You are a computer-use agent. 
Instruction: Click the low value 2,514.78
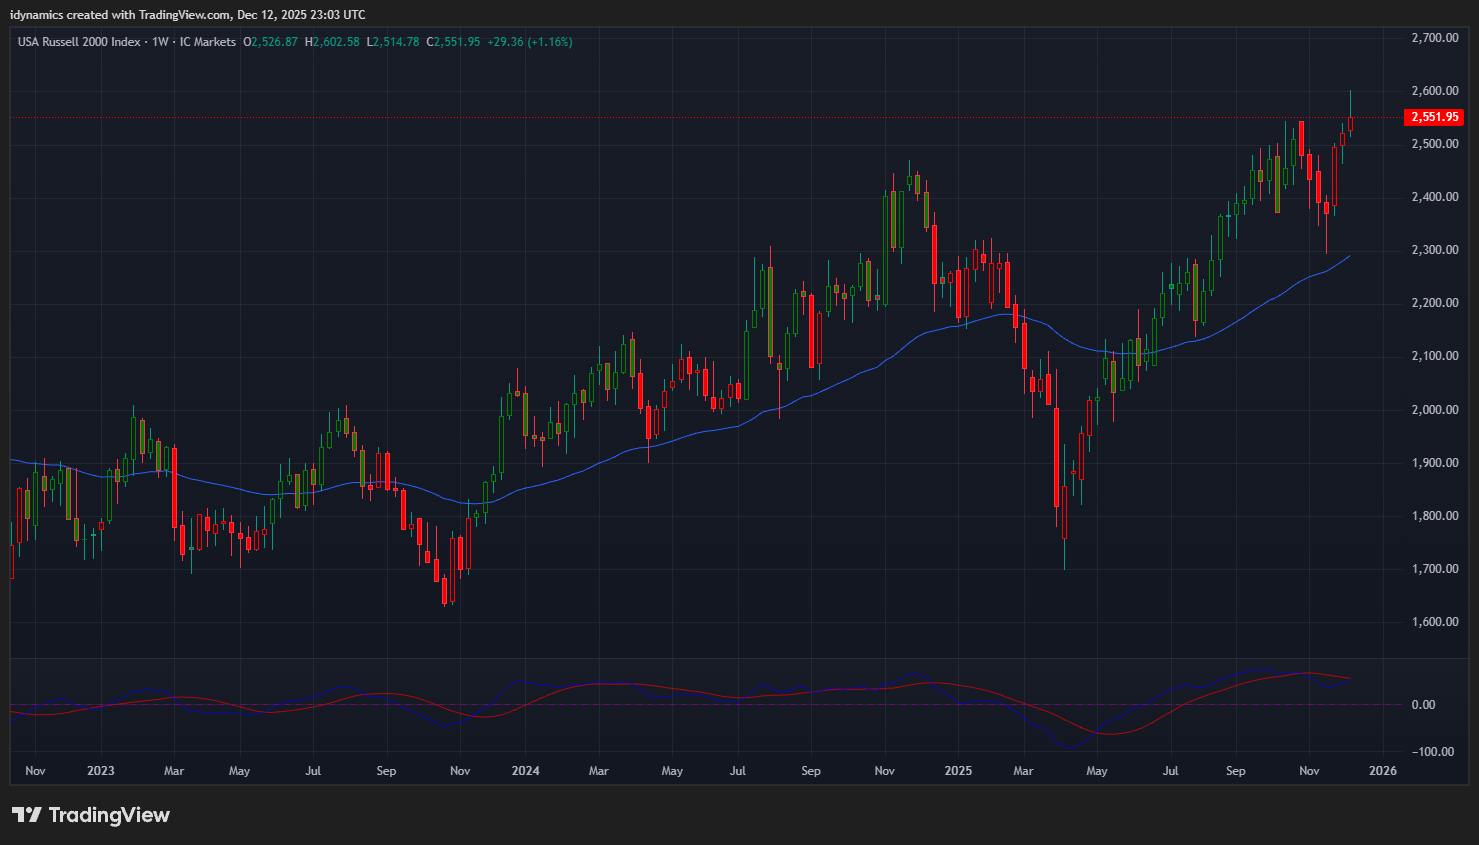(x=396, y=42)
